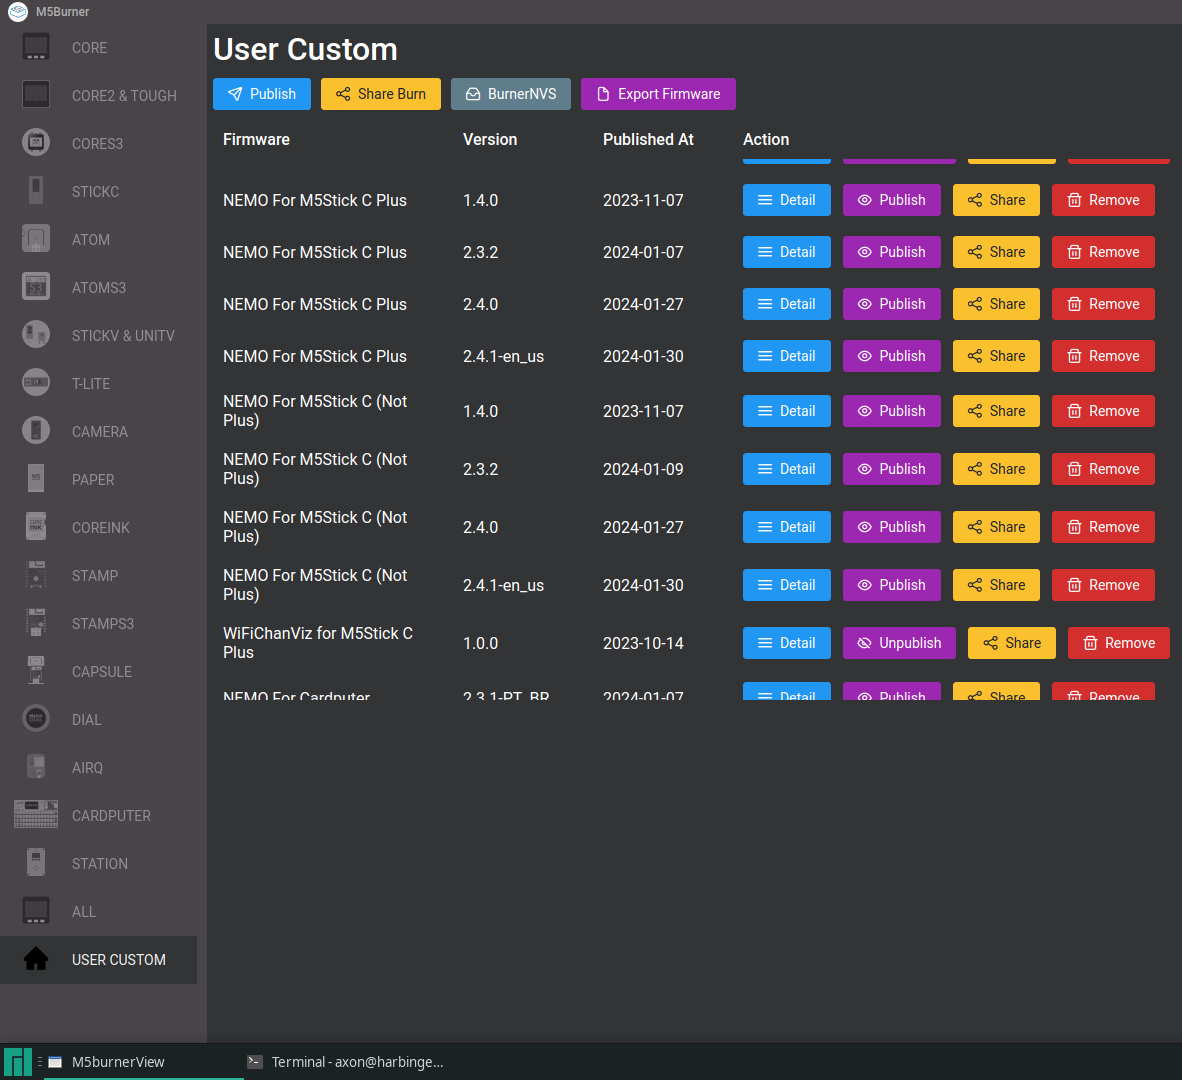Click the blue Publish button at top
Image resolution: width=1182 pixels, height=1080 pixels.
point(262,94)
